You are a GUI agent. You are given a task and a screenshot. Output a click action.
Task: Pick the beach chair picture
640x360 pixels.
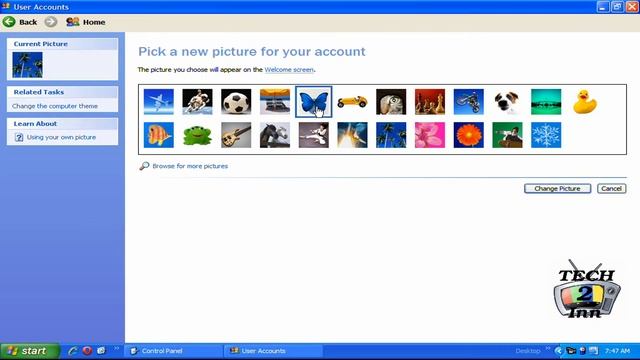275,102
